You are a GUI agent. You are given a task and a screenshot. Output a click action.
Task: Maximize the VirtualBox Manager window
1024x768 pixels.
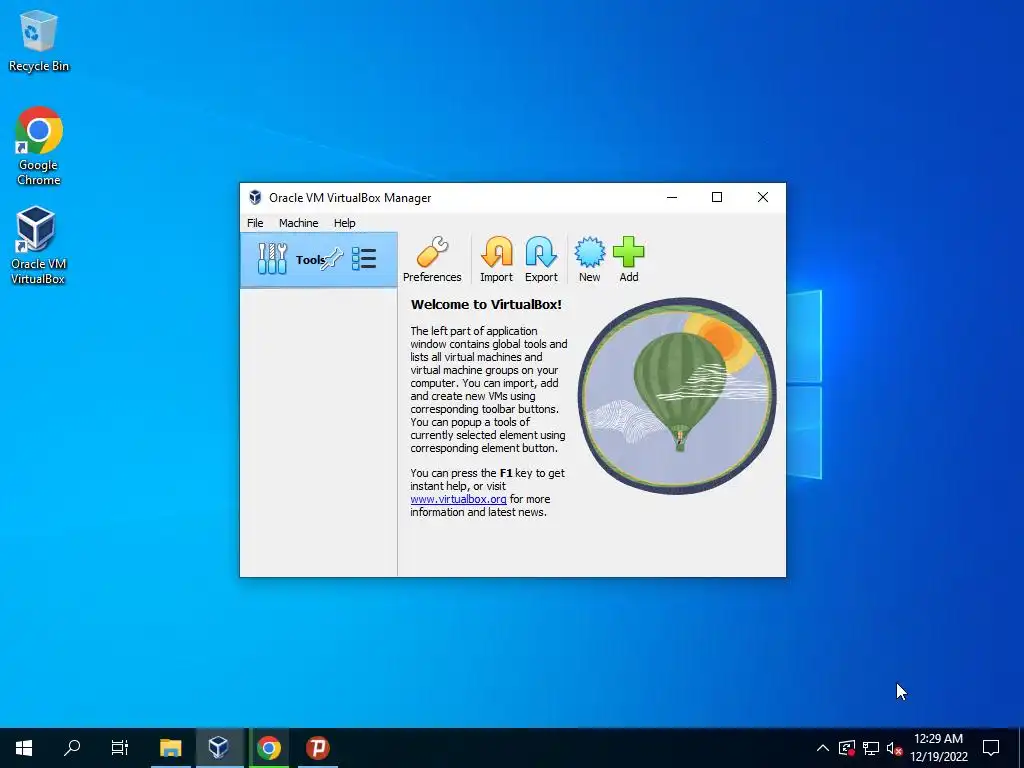716,197
